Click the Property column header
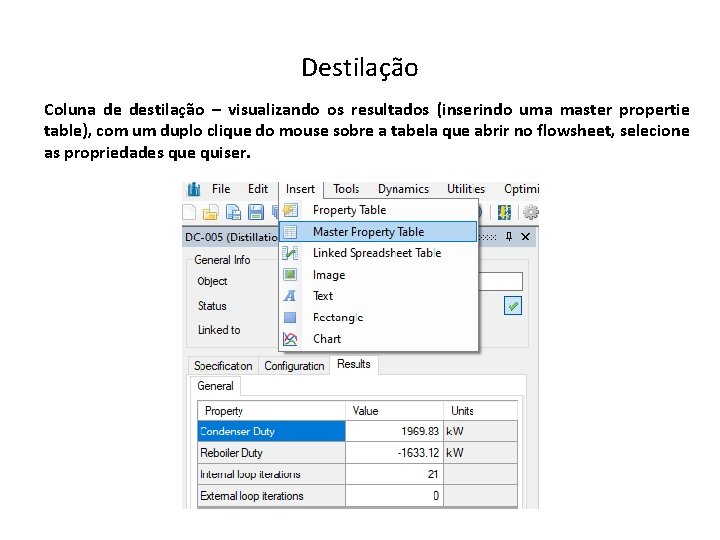Viewport: 720px width, 540px height. click(x=271, y=411)
